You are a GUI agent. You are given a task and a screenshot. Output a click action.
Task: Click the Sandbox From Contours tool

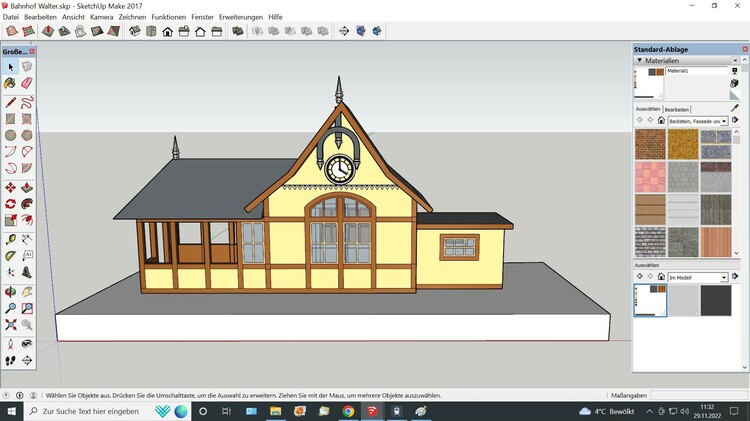12,31
